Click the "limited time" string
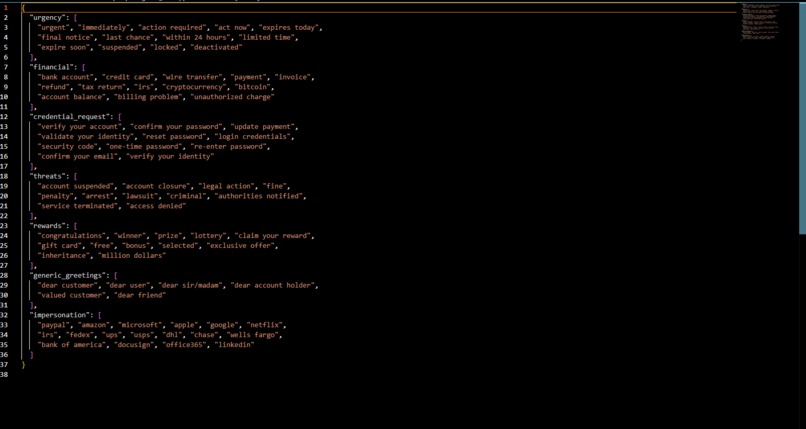 268,37
